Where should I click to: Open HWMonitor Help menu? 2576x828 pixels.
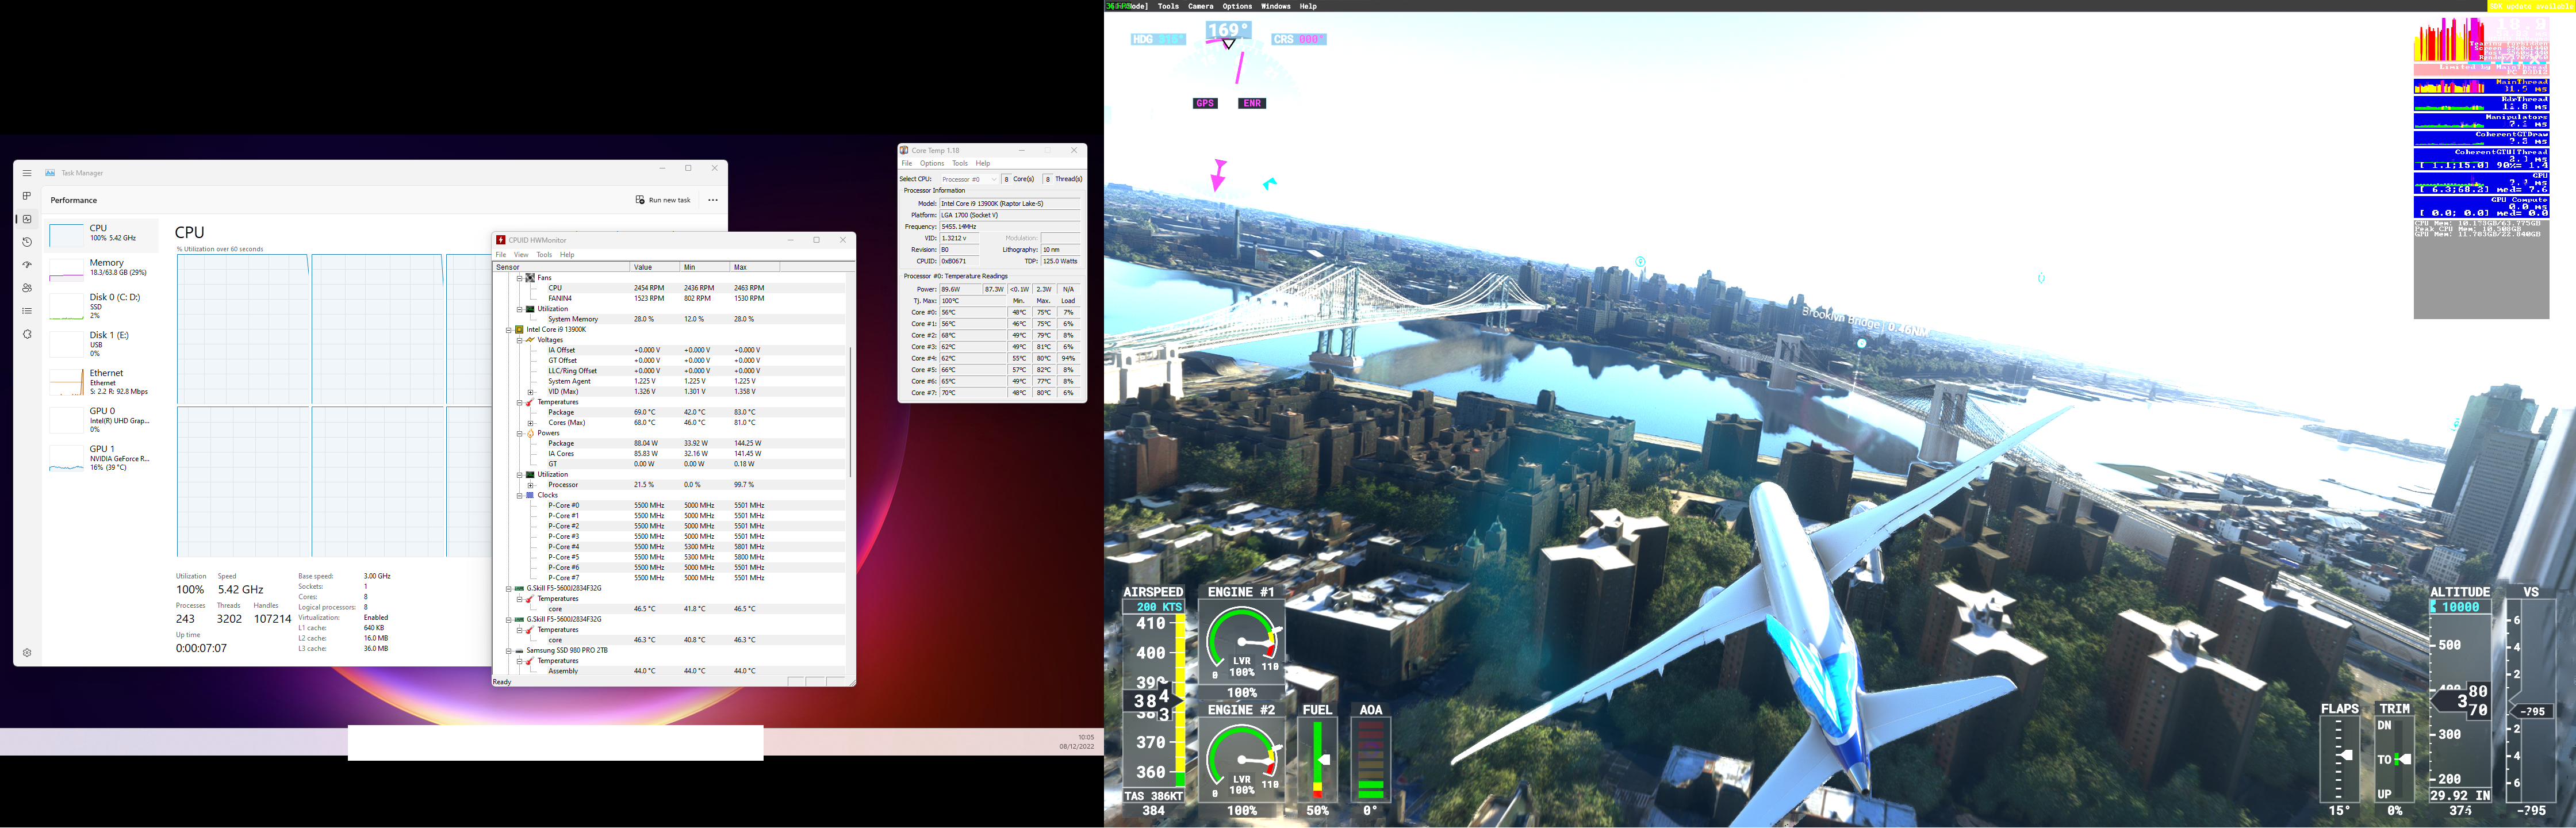pyautogui.click(x=567, y=255)
